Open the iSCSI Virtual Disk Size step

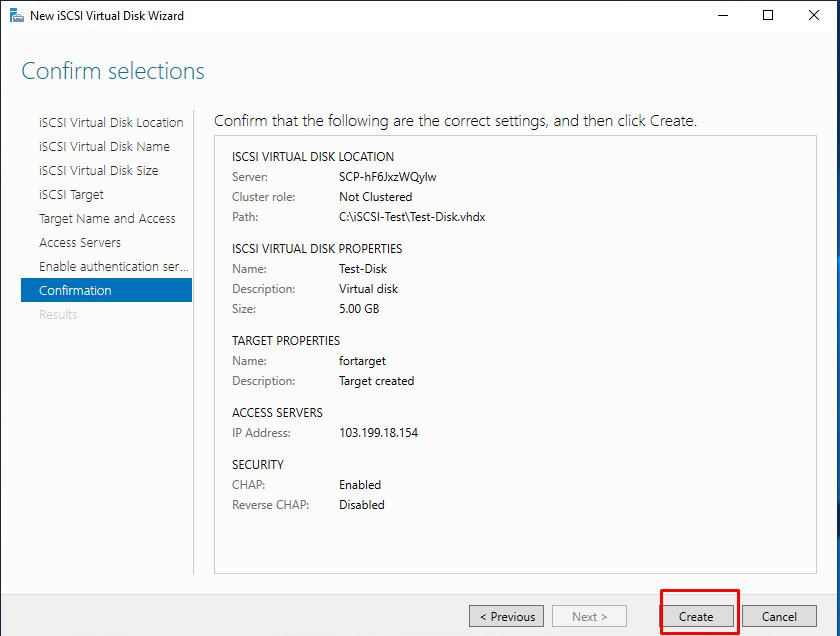click(x=99, y=170)
